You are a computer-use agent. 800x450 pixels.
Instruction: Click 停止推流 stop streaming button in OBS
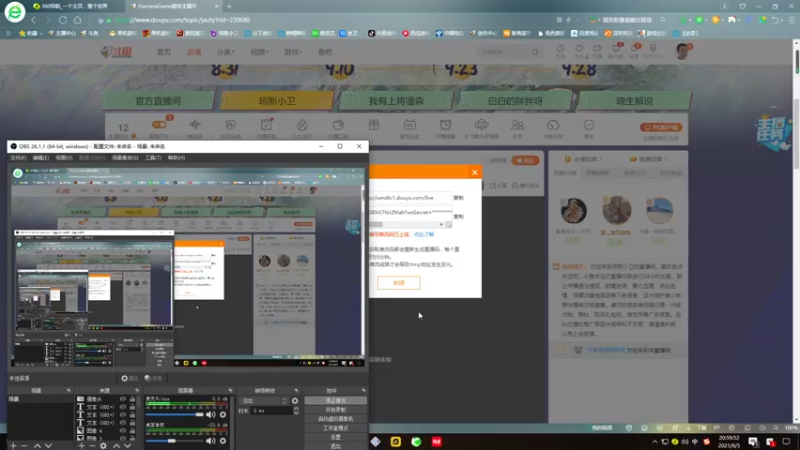pyautogui.click(x=335, y=401)
